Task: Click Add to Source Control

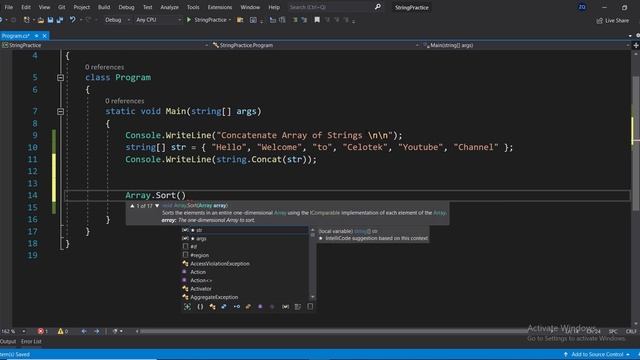Action: click(x=596, y=354)
